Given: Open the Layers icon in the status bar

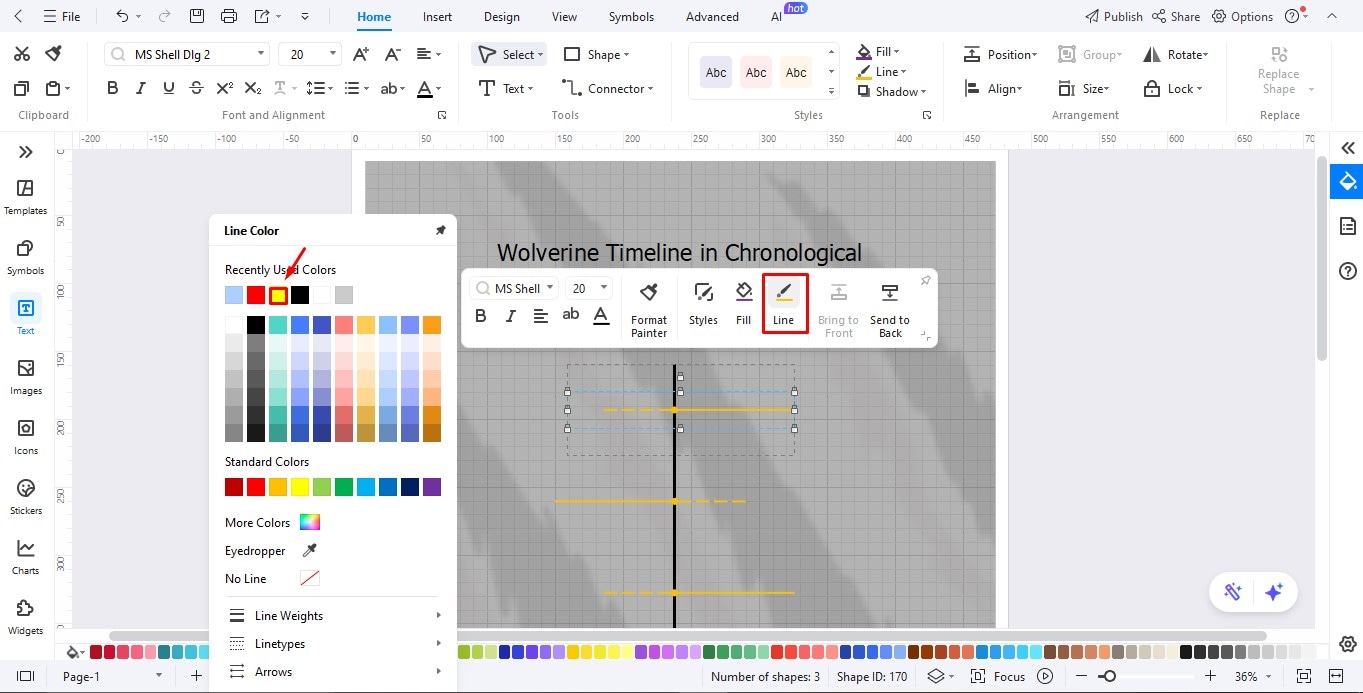Looking at the screenshot, I should click(935, 676).
